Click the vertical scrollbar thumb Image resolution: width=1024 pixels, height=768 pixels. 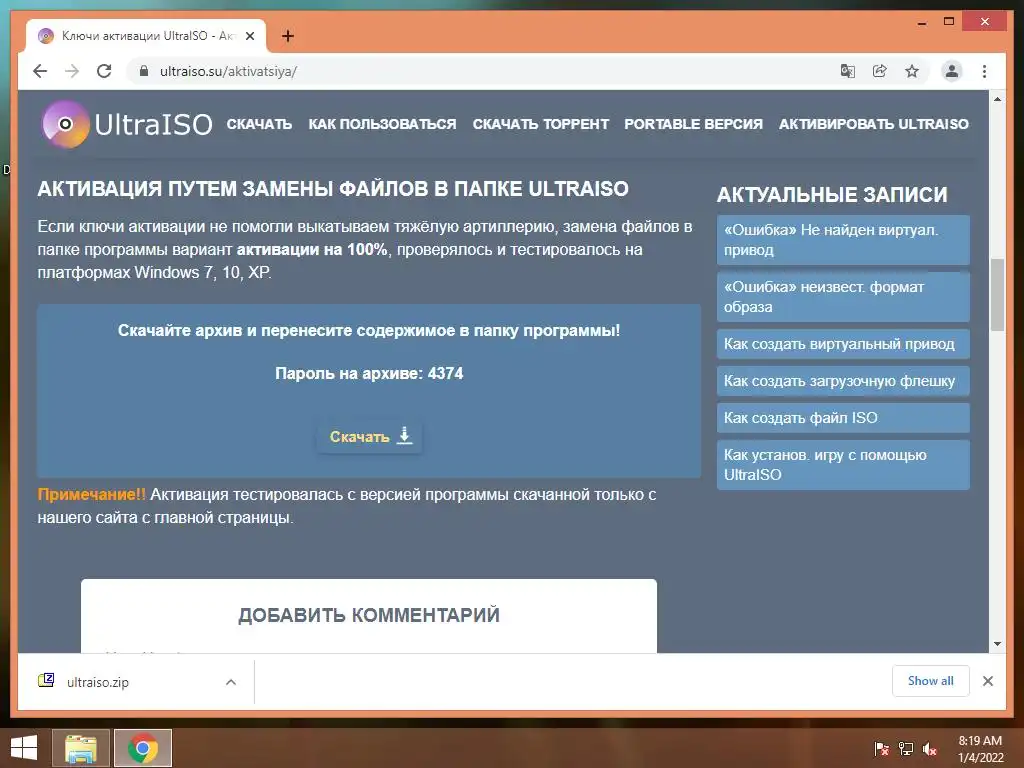tap(997, 295)
